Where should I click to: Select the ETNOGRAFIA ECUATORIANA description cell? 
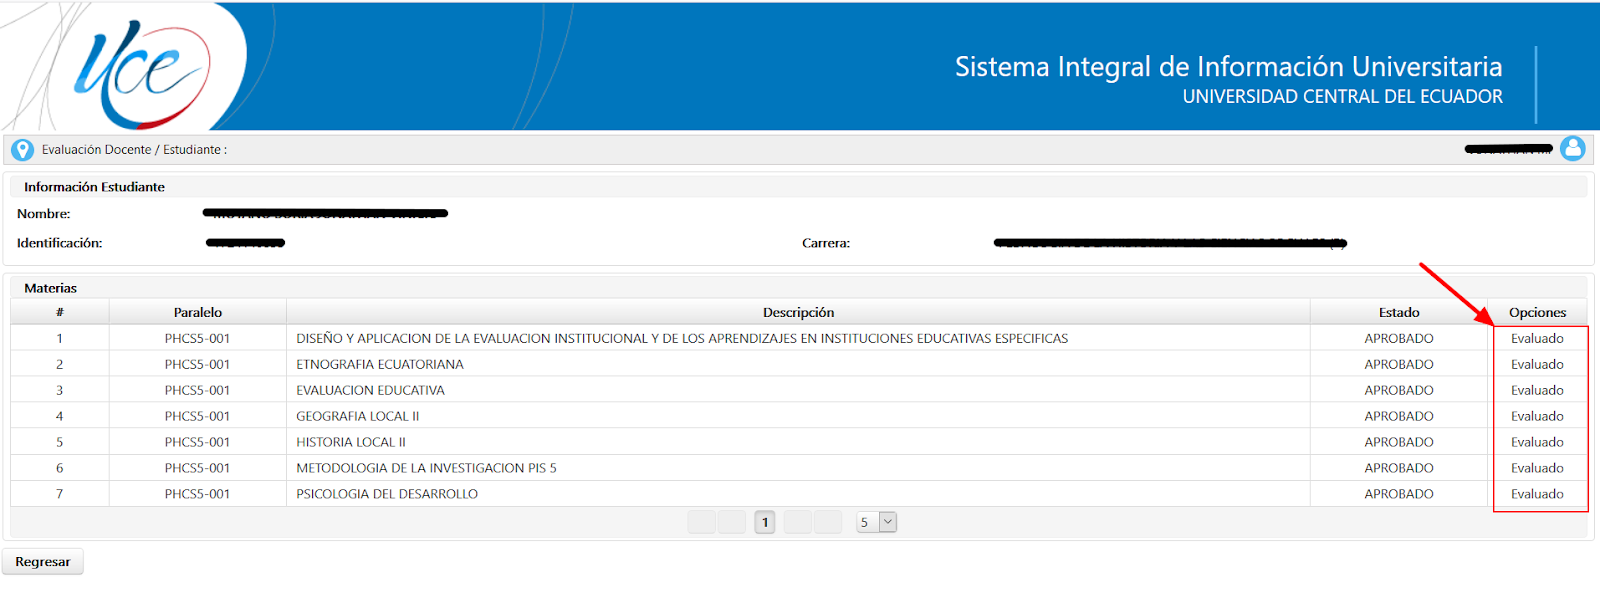(x=798, y=364)
